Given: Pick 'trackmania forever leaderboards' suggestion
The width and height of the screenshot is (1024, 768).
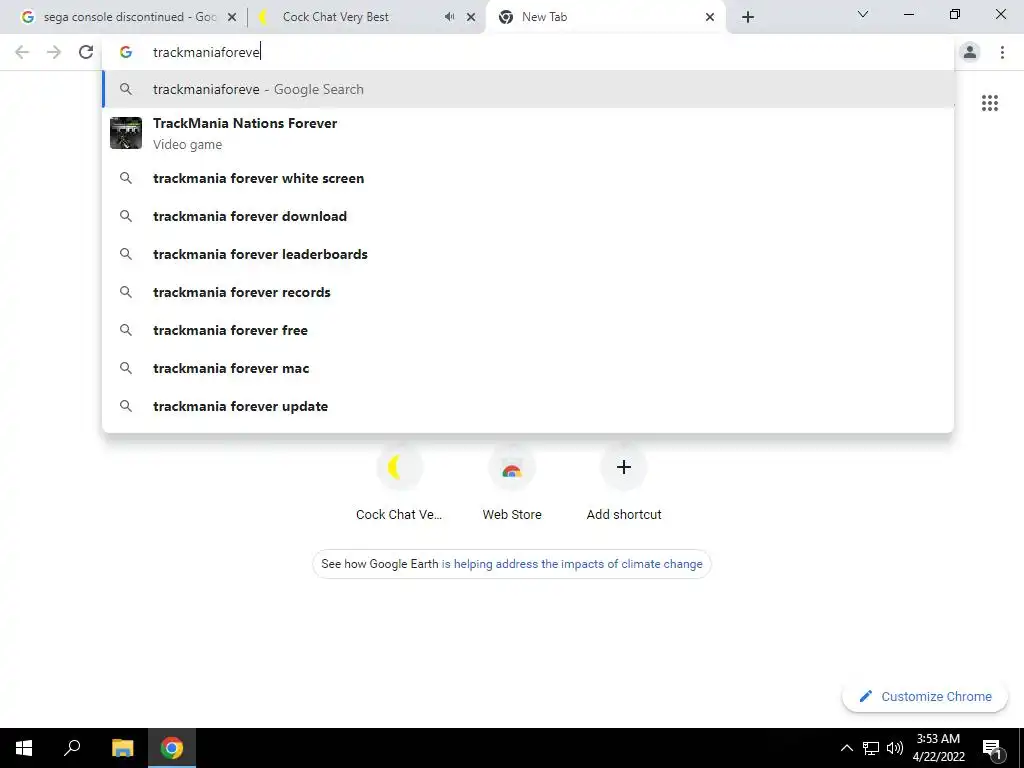Looking at the screenshot, I should 528,254.
